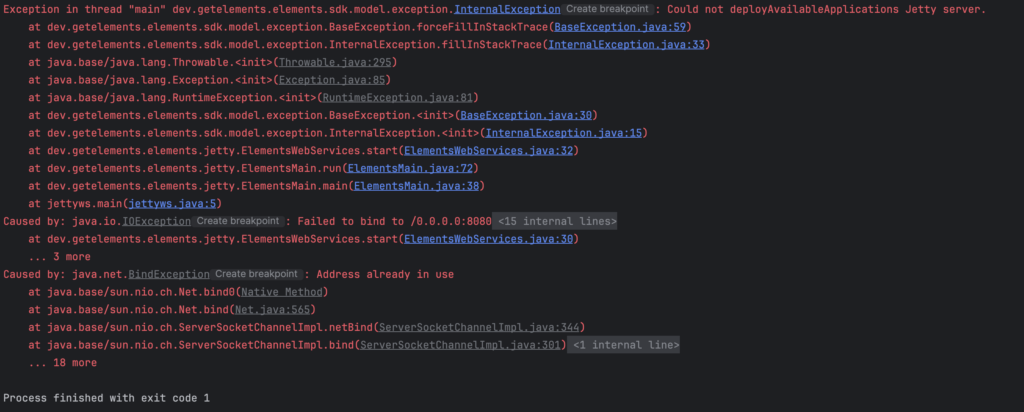1024x412 pixels.
Task: Create breakpoint for IOException
Action: (238, 221)
